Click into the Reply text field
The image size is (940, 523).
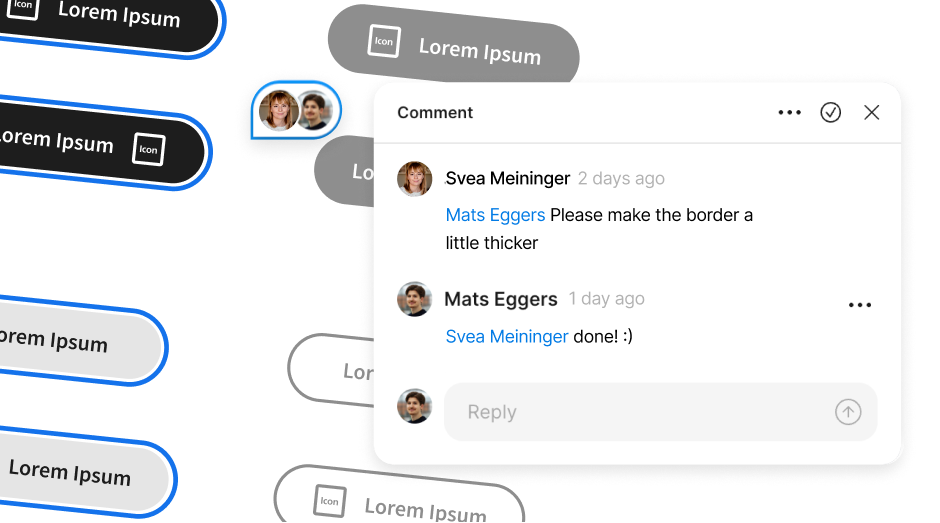tap(661, 412)
